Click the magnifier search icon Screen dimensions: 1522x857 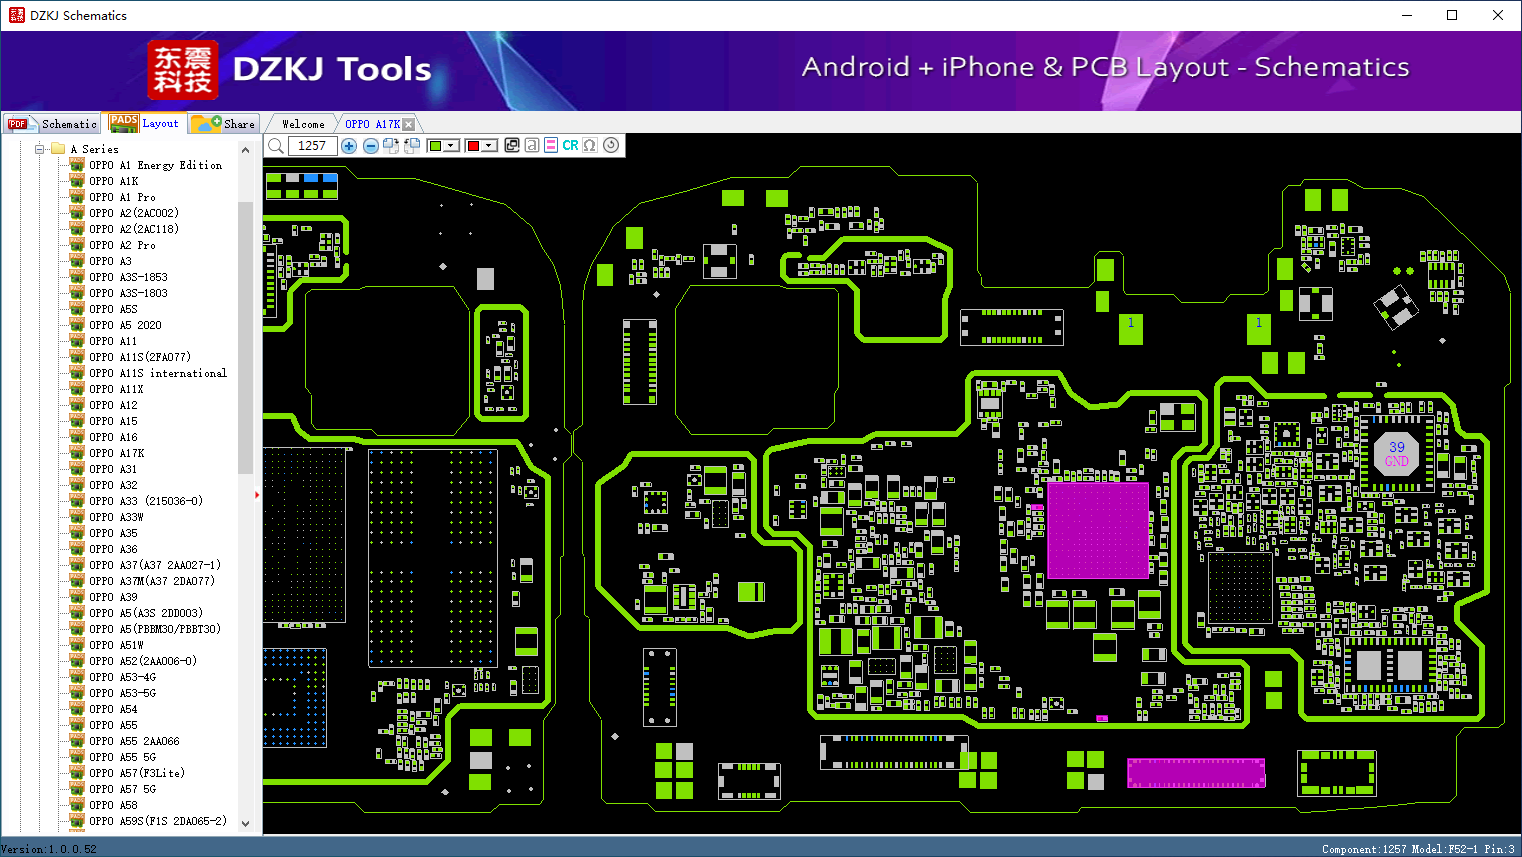point(275,146)
